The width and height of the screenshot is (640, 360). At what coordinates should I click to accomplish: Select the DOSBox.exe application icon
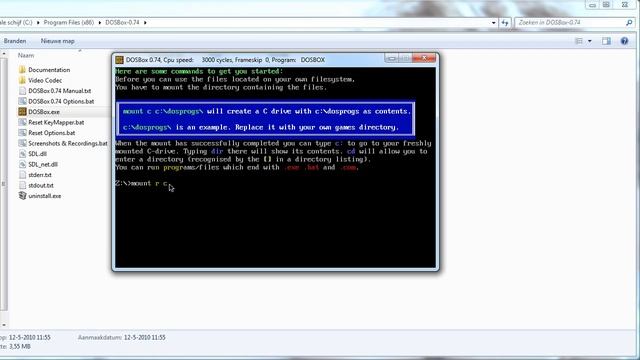tap(22, 112)
